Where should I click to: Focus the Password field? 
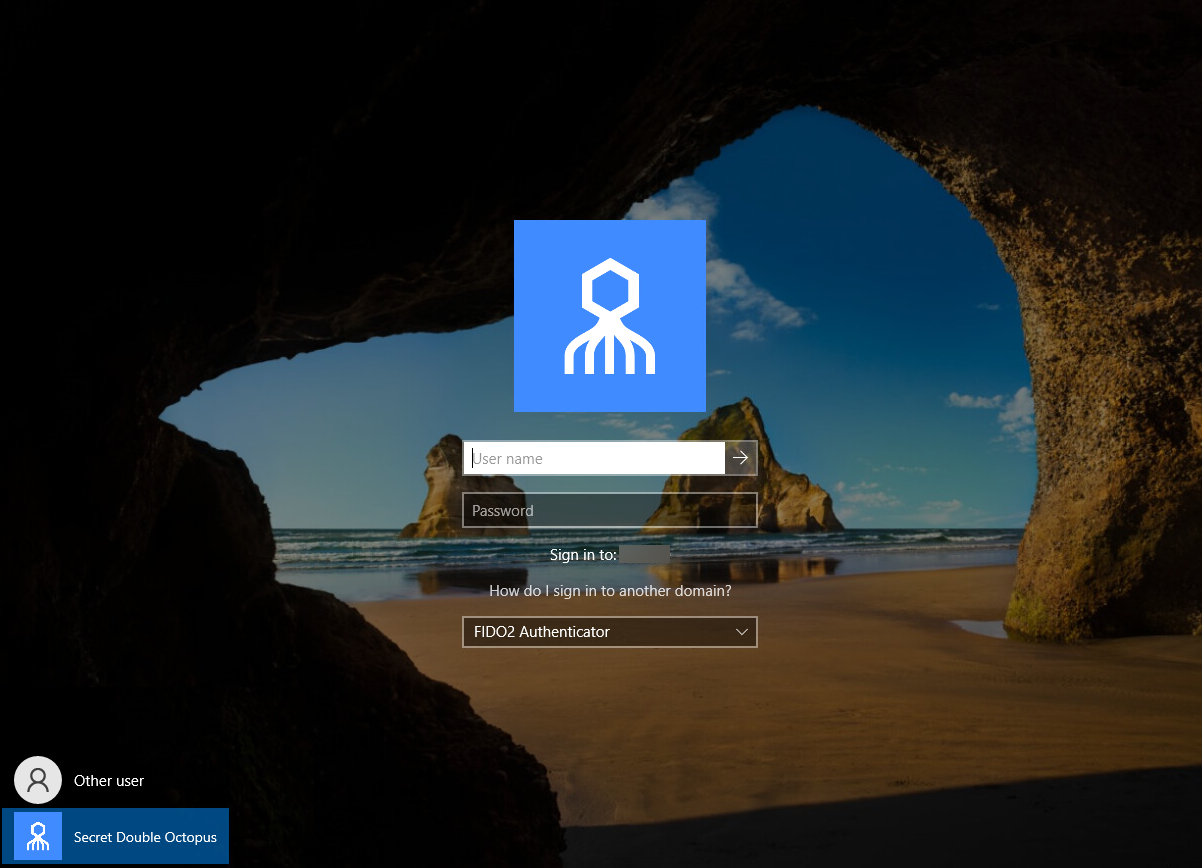click(610, 510)
